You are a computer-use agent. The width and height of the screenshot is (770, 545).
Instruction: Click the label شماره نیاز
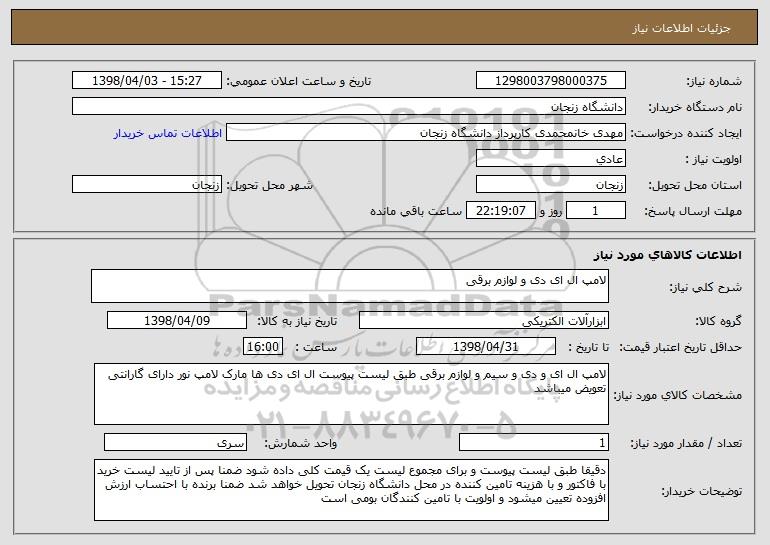[x=714, y=81]
